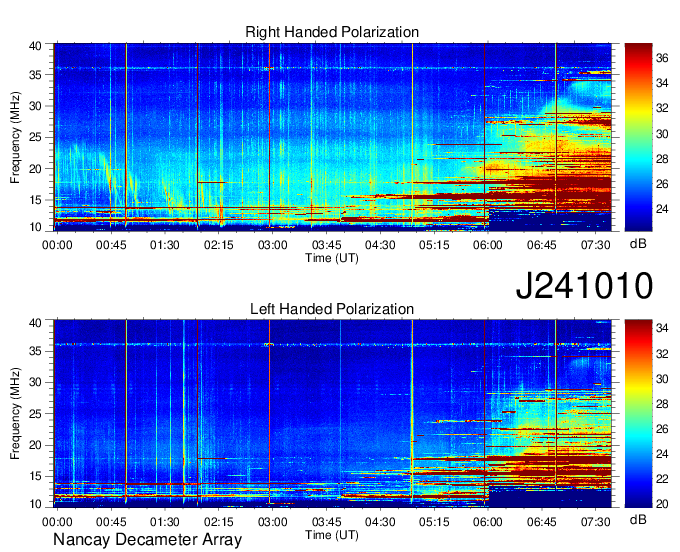Click the 05:15 tick under the right-handed plot
Viewport: 680px width, 552px height.
click(x=434, y=245)
